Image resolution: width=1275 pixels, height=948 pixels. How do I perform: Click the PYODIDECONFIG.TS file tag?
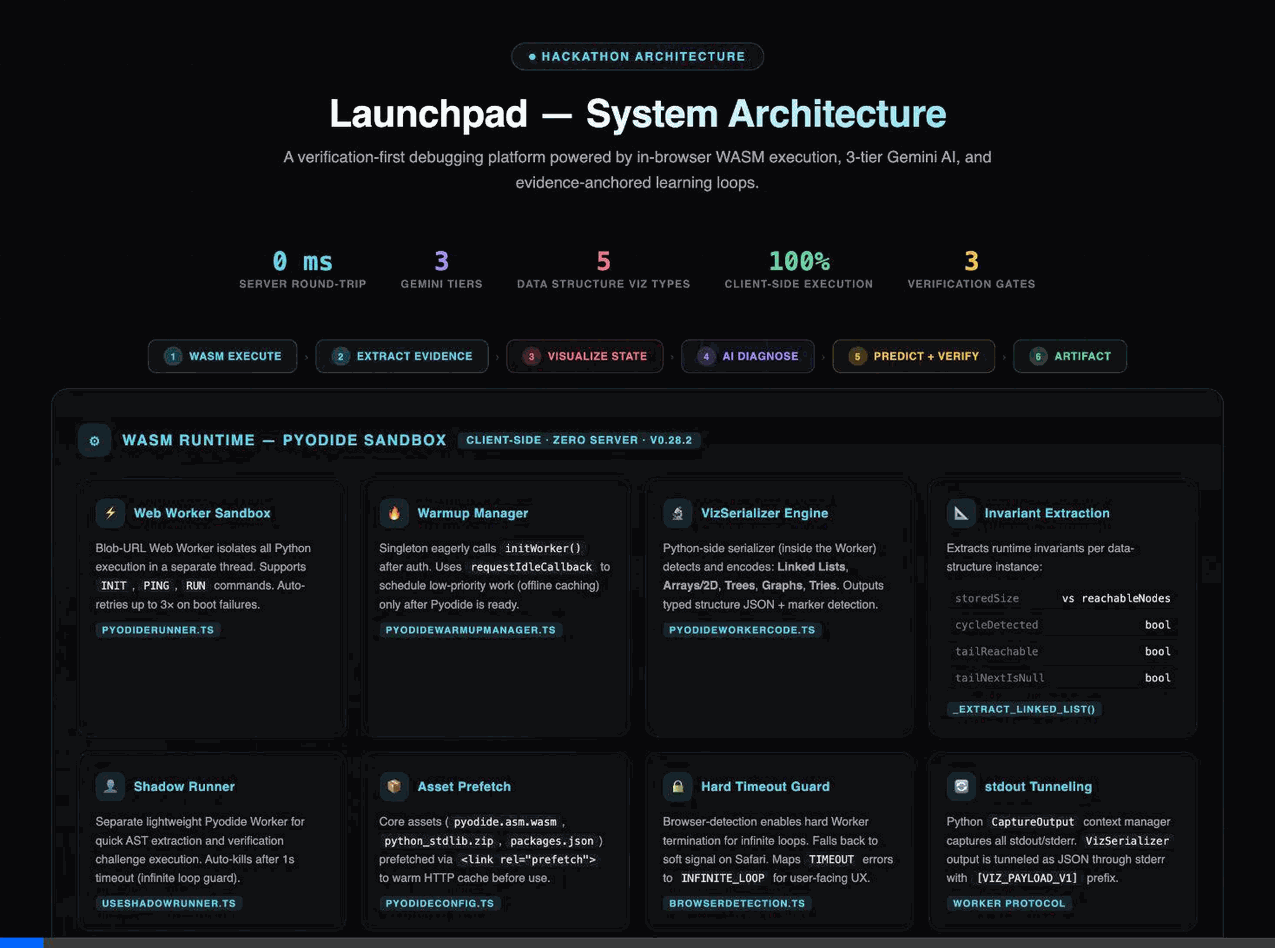pyautogui.click(x=439, y=903)
